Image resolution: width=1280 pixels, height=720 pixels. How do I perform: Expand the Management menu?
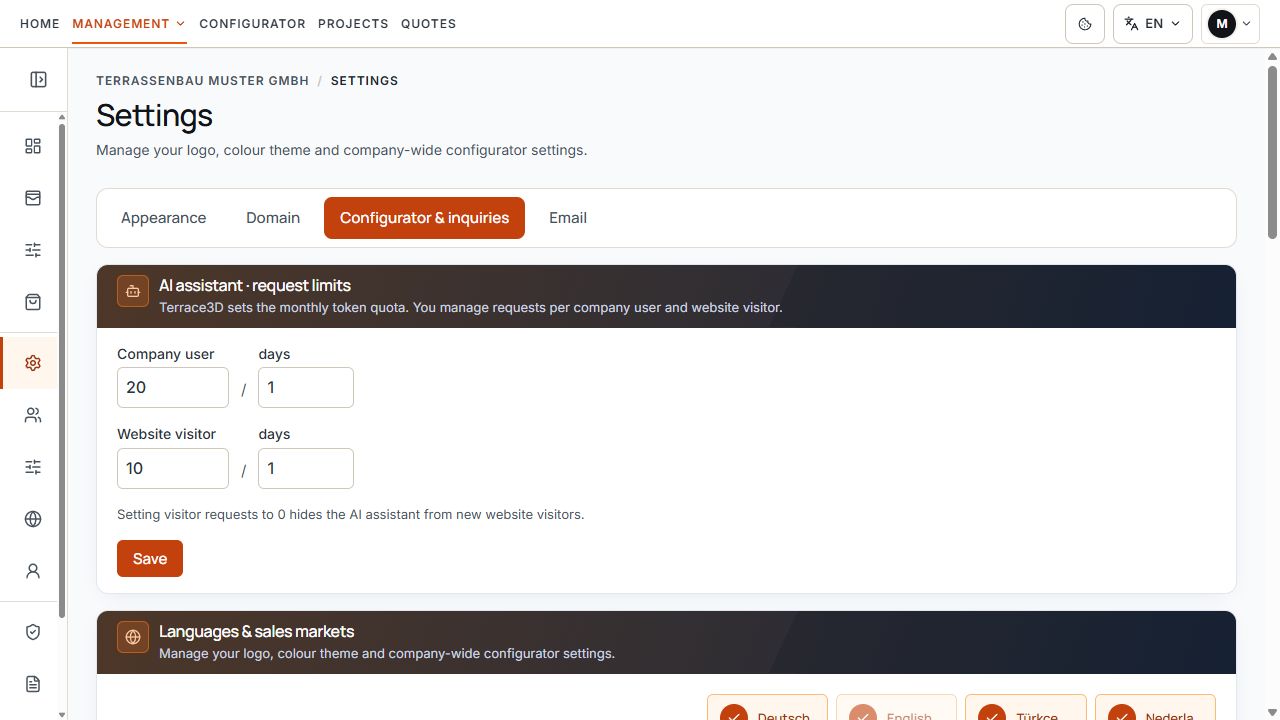click(129, 24)
